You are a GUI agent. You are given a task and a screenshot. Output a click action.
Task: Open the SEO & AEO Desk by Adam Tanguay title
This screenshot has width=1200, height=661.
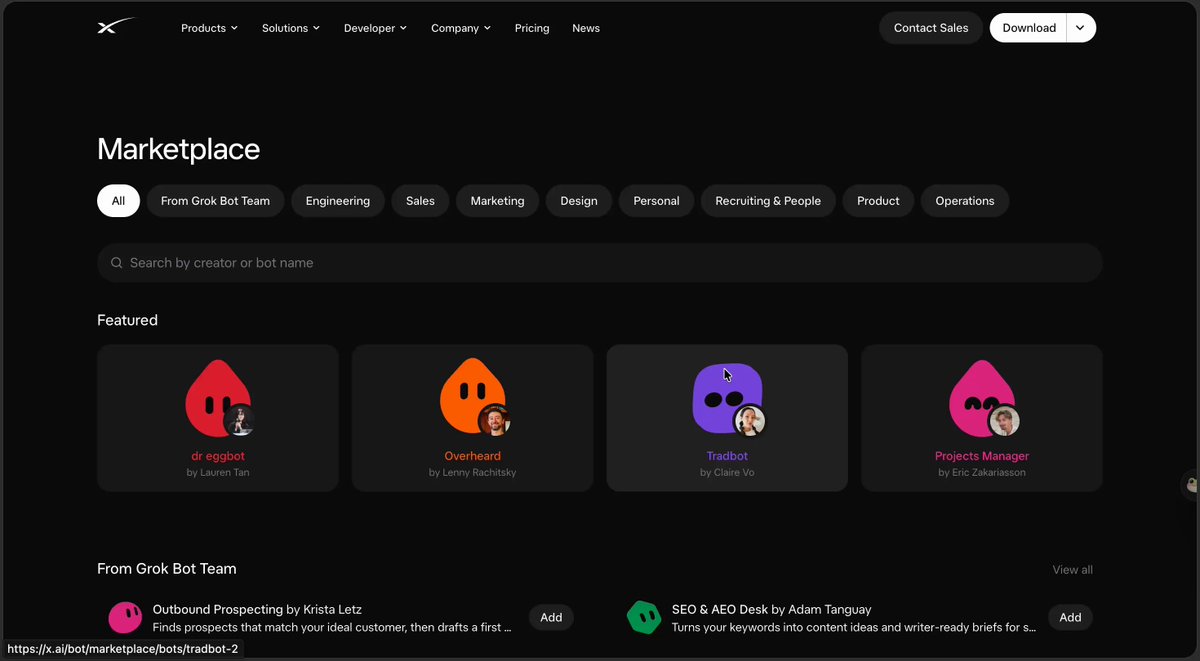[772, 609]
